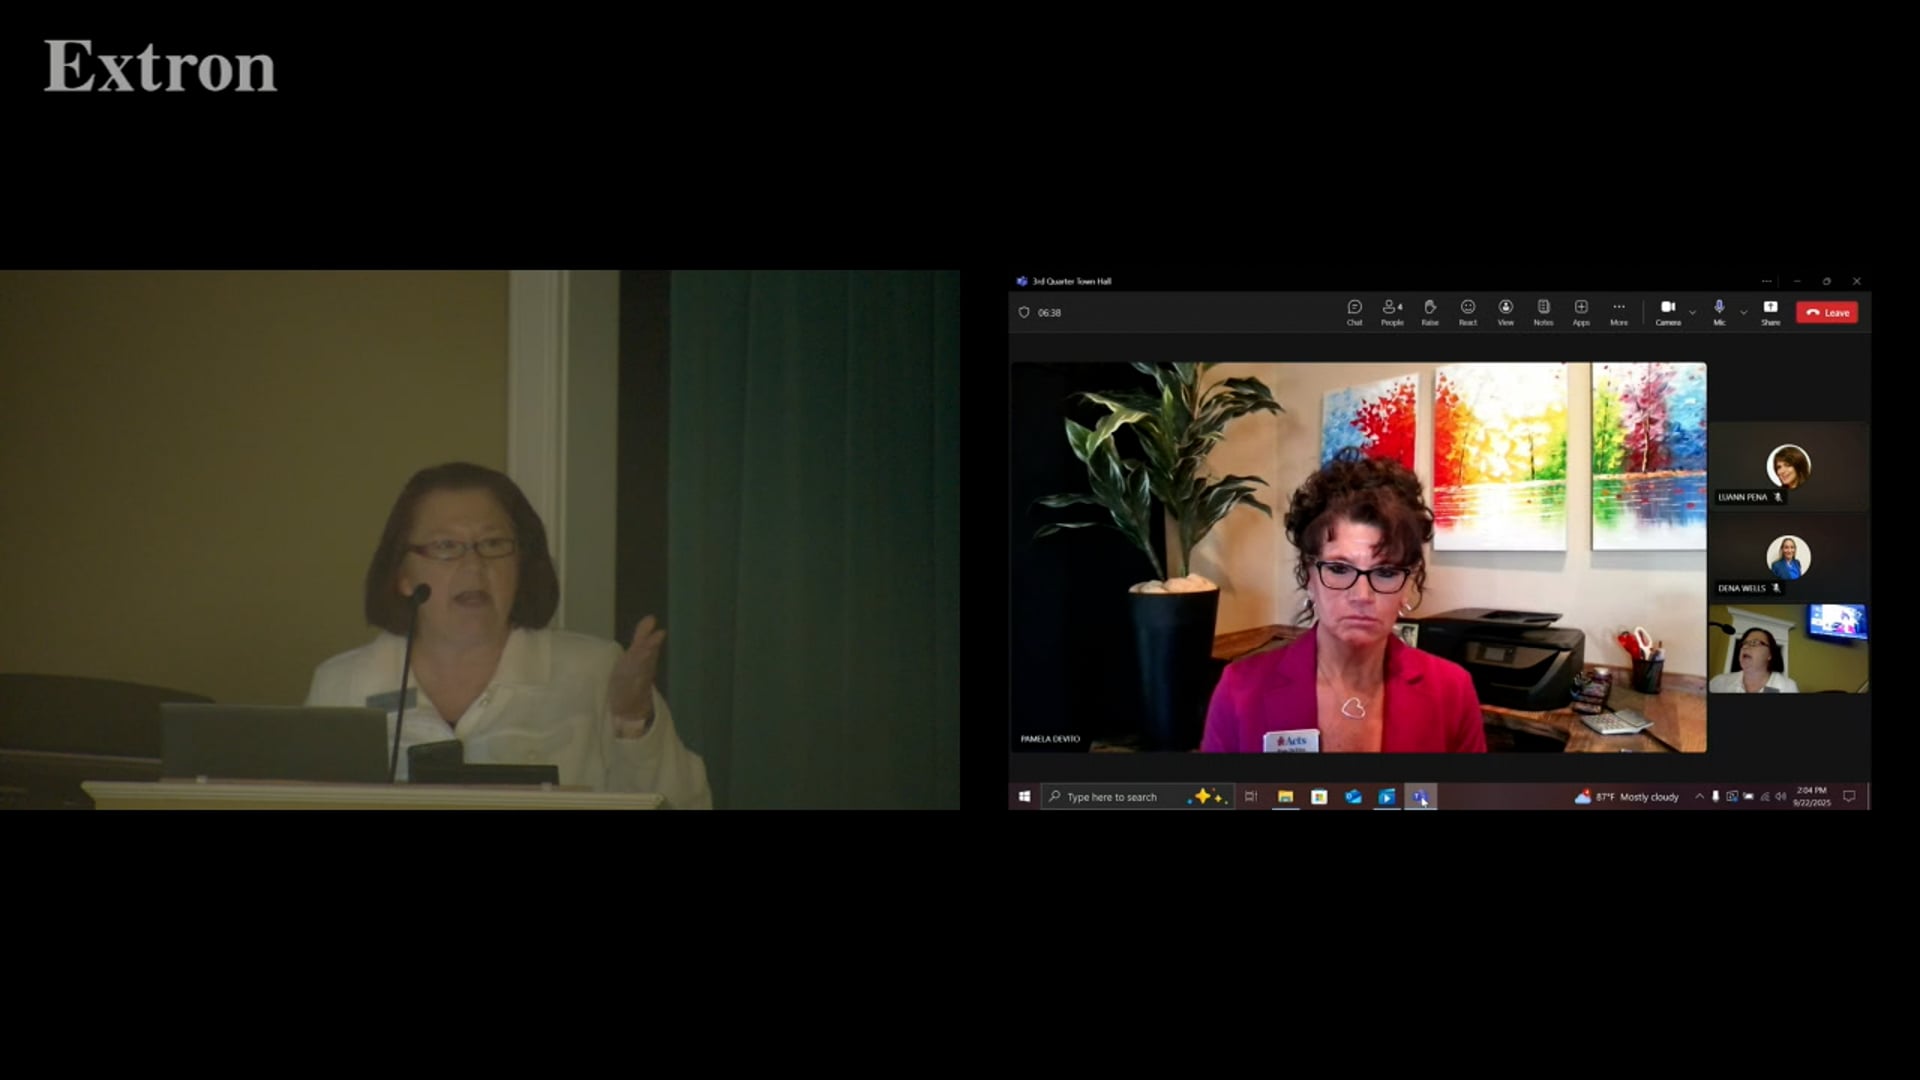Toggle the Camera on or off
1920x1080 pixels.
click(1667, 312)
